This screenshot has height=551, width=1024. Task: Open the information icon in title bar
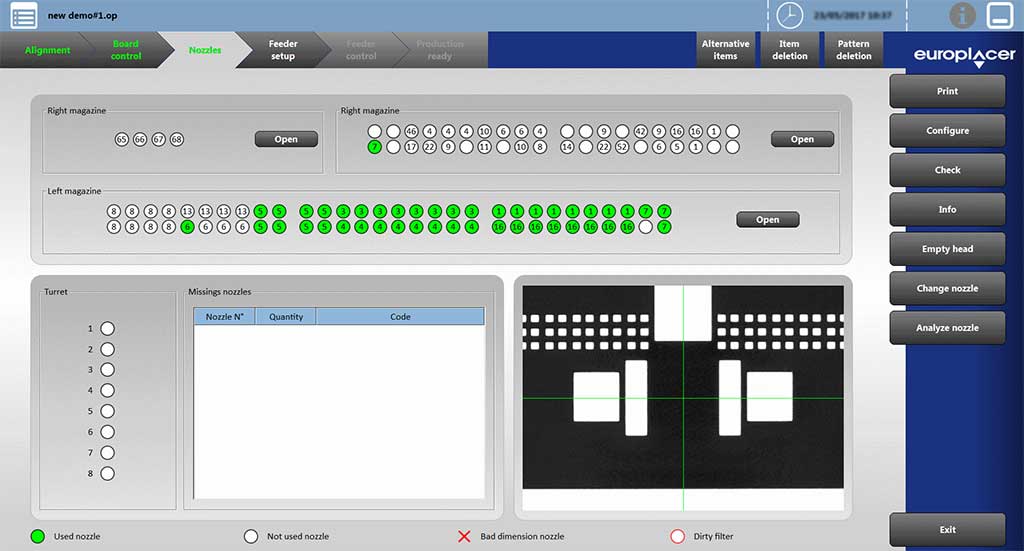963,15
